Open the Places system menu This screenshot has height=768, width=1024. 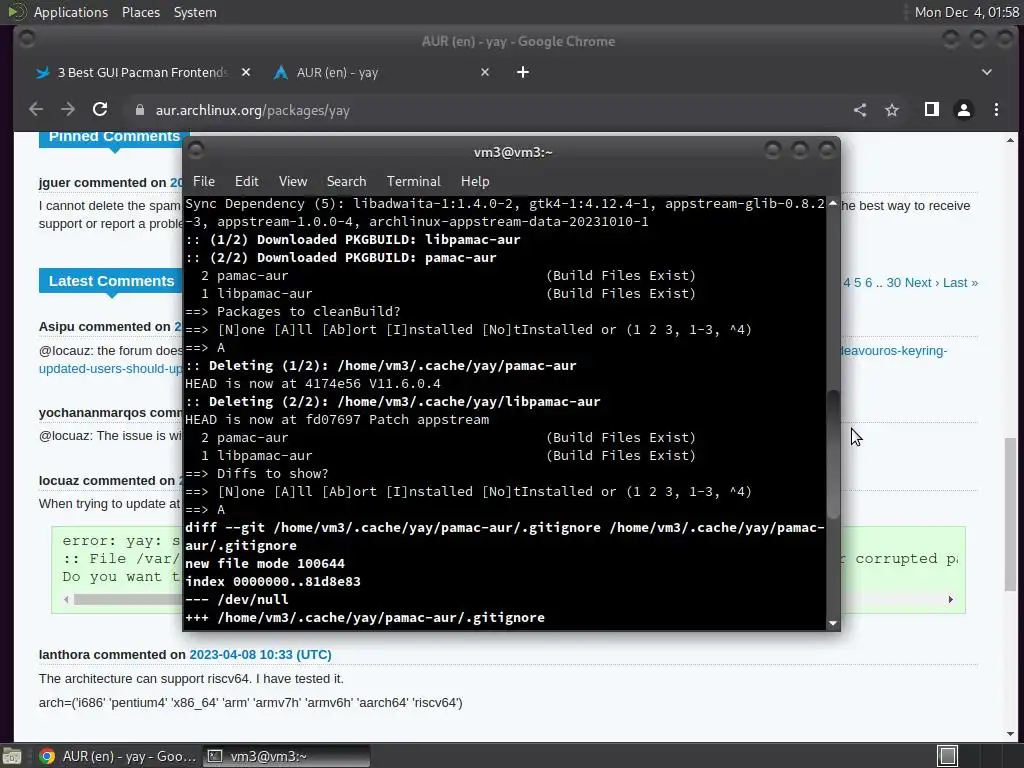[141, 12]
